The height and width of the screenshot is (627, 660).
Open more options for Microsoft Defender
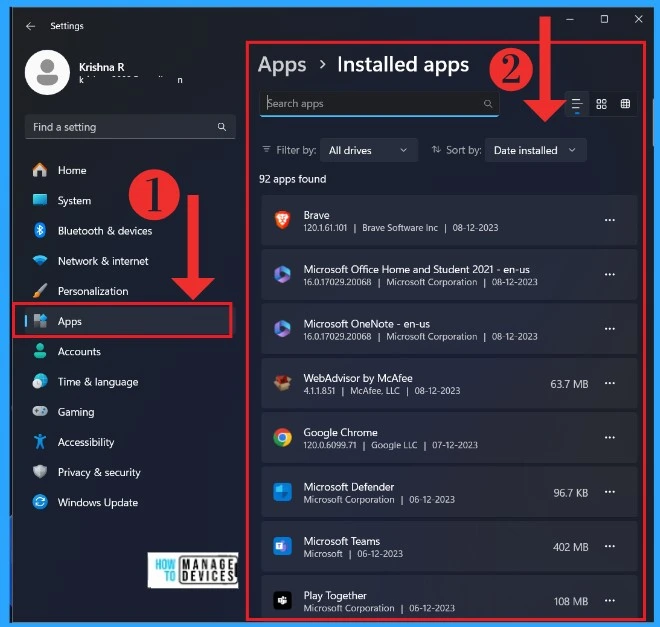(609, 492)
